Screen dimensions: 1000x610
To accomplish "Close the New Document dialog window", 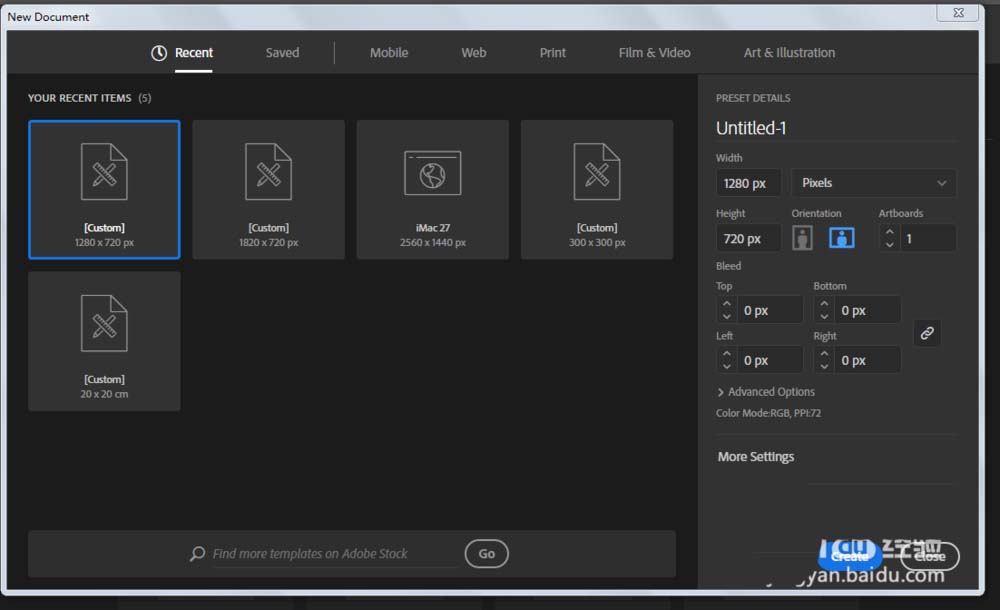I will tap(958, 13).
